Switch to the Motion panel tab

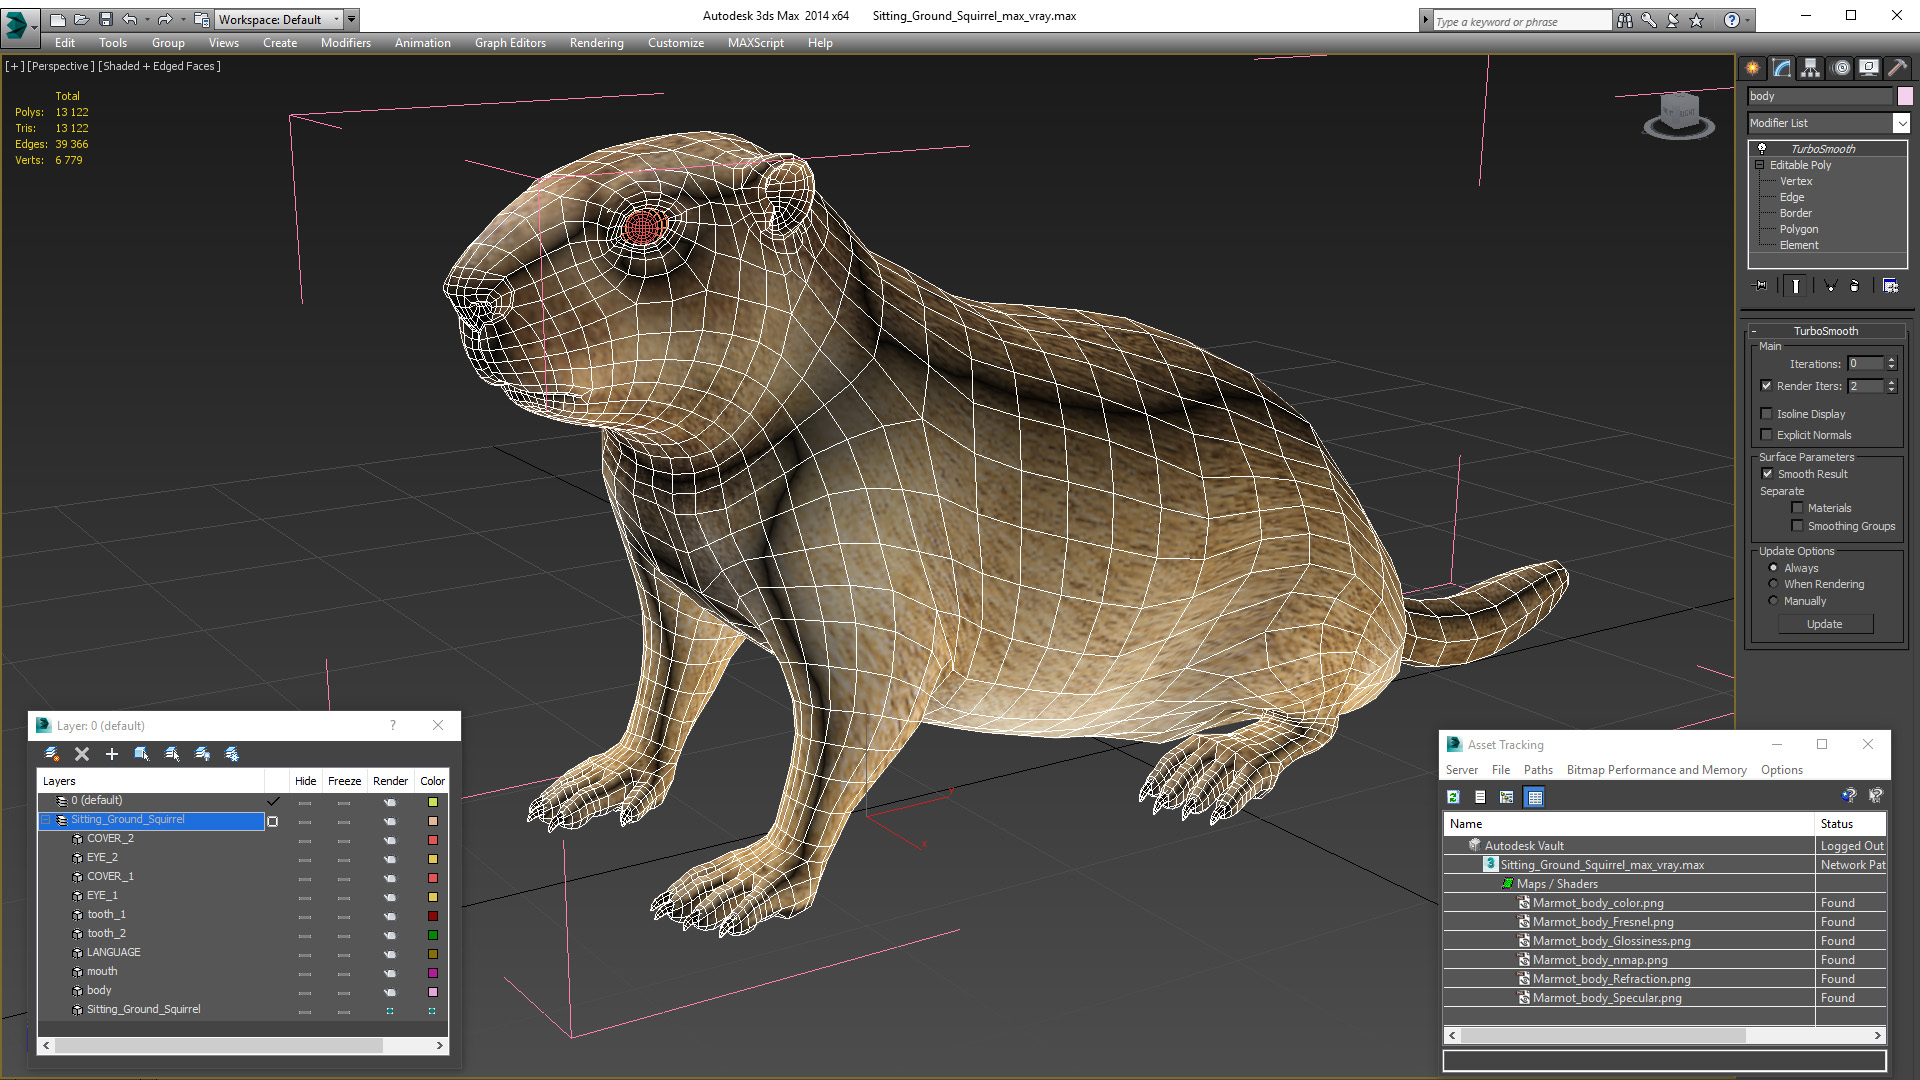(x=1841, y=68)
